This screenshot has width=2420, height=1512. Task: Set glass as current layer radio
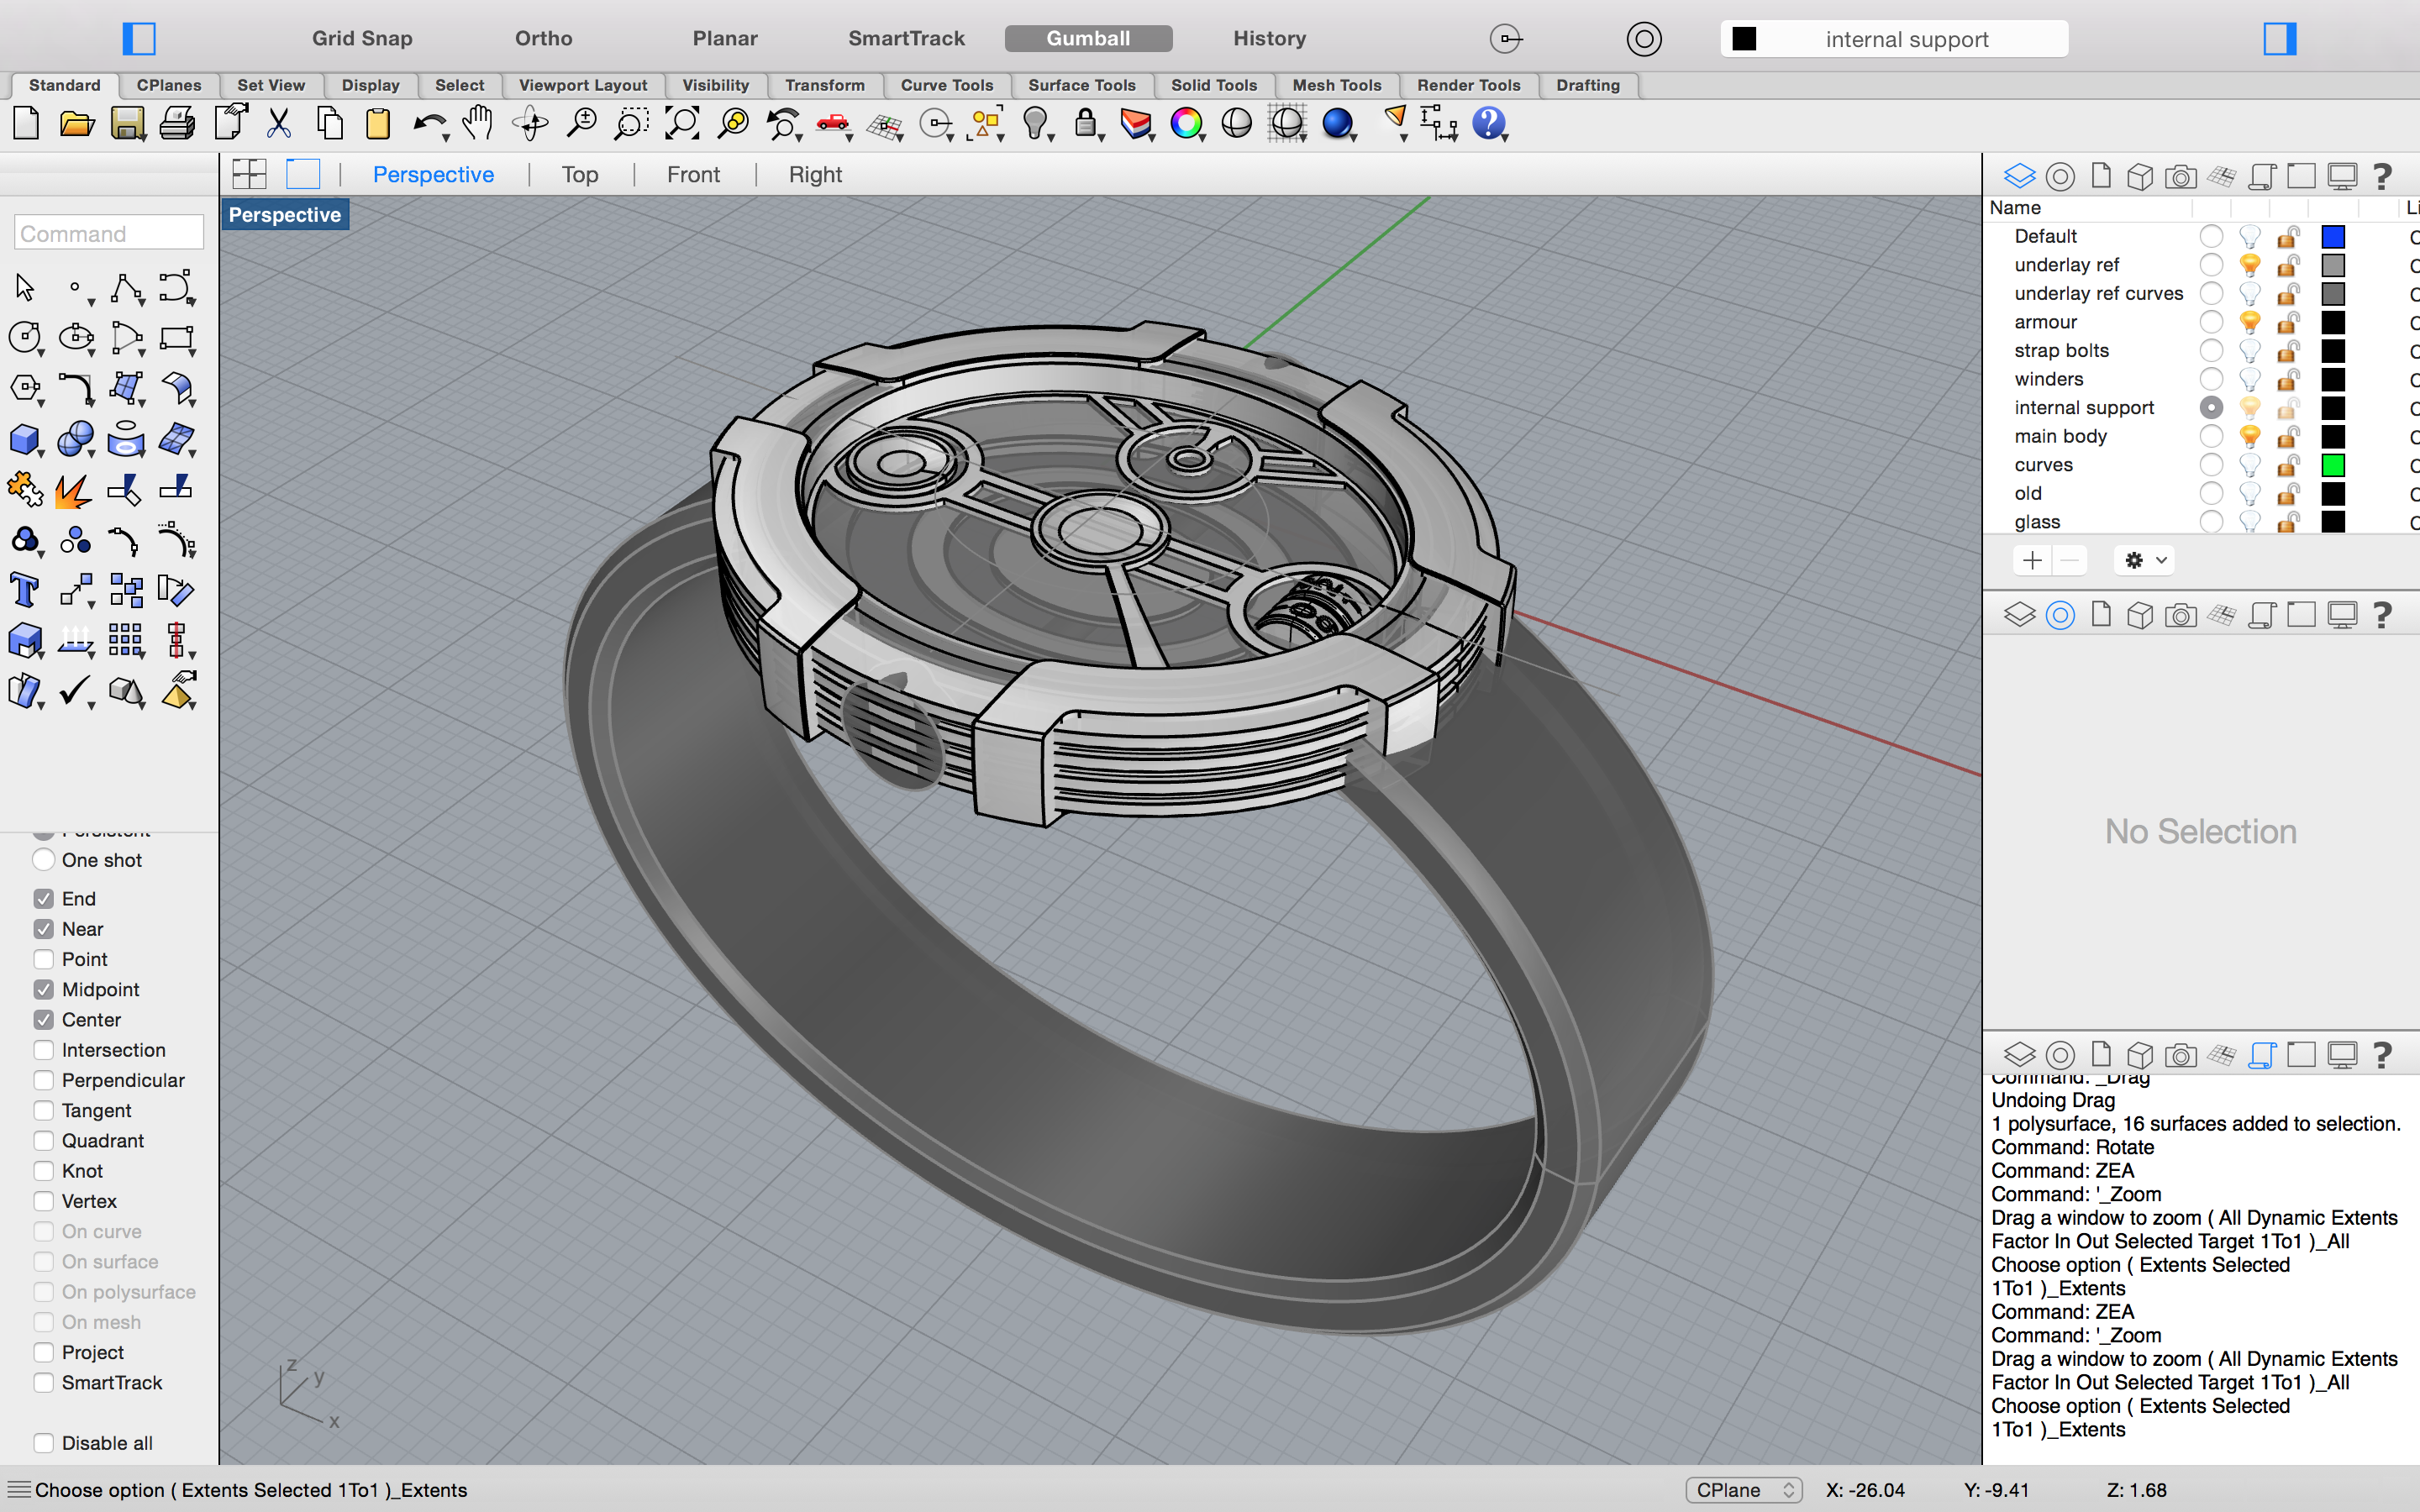[x=2211, y=522]
